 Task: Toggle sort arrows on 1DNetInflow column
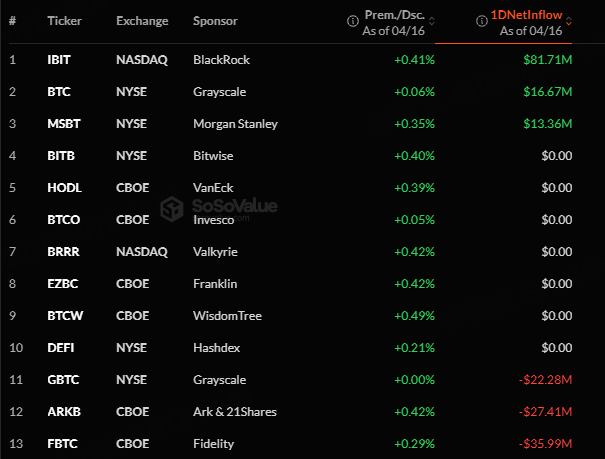pyautogui.click(x=568, y=21)
